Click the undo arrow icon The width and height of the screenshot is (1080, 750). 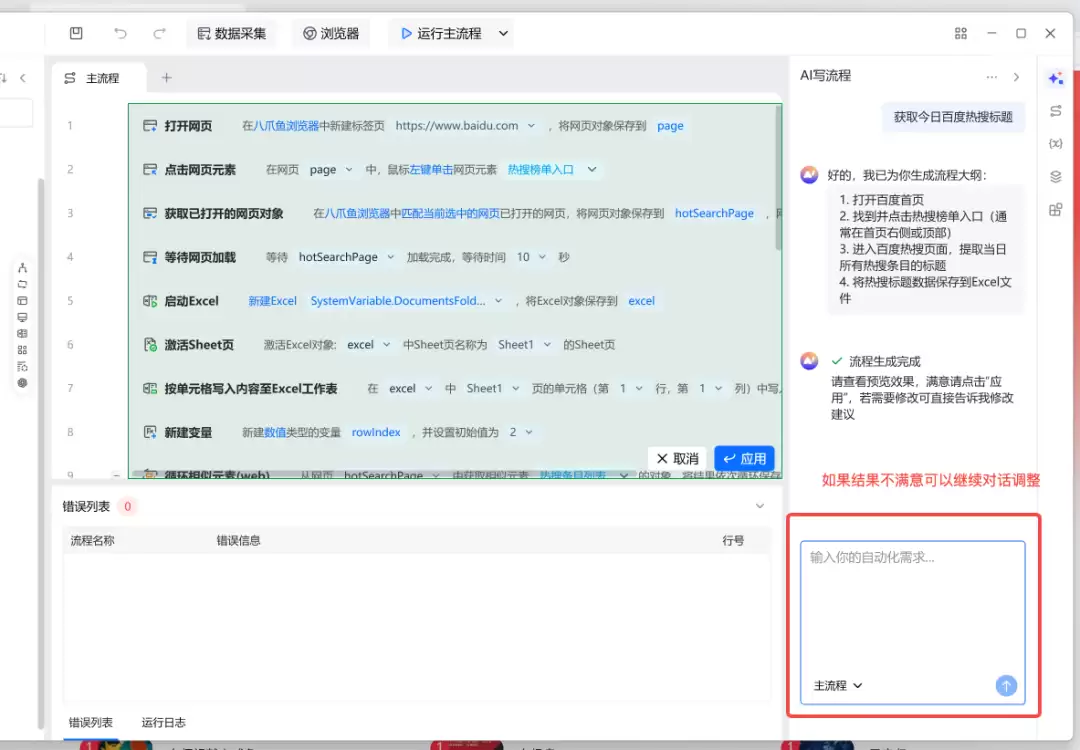coord(120,33)
